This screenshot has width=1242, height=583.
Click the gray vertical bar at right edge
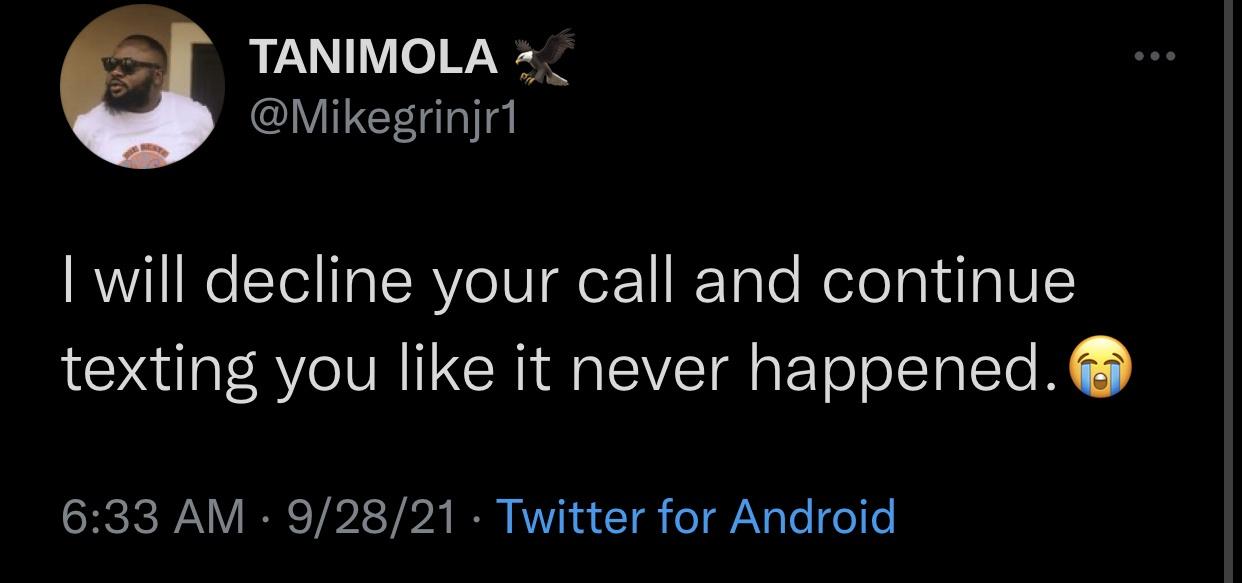1231,291
